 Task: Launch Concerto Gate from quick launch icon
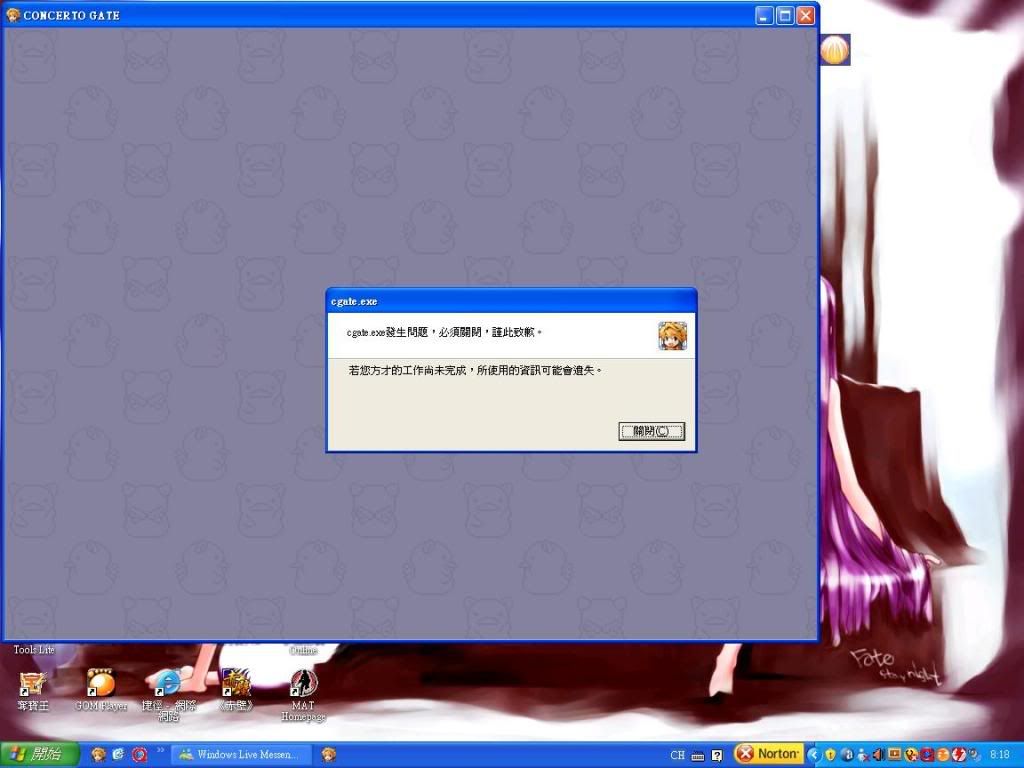pos(98,754)
